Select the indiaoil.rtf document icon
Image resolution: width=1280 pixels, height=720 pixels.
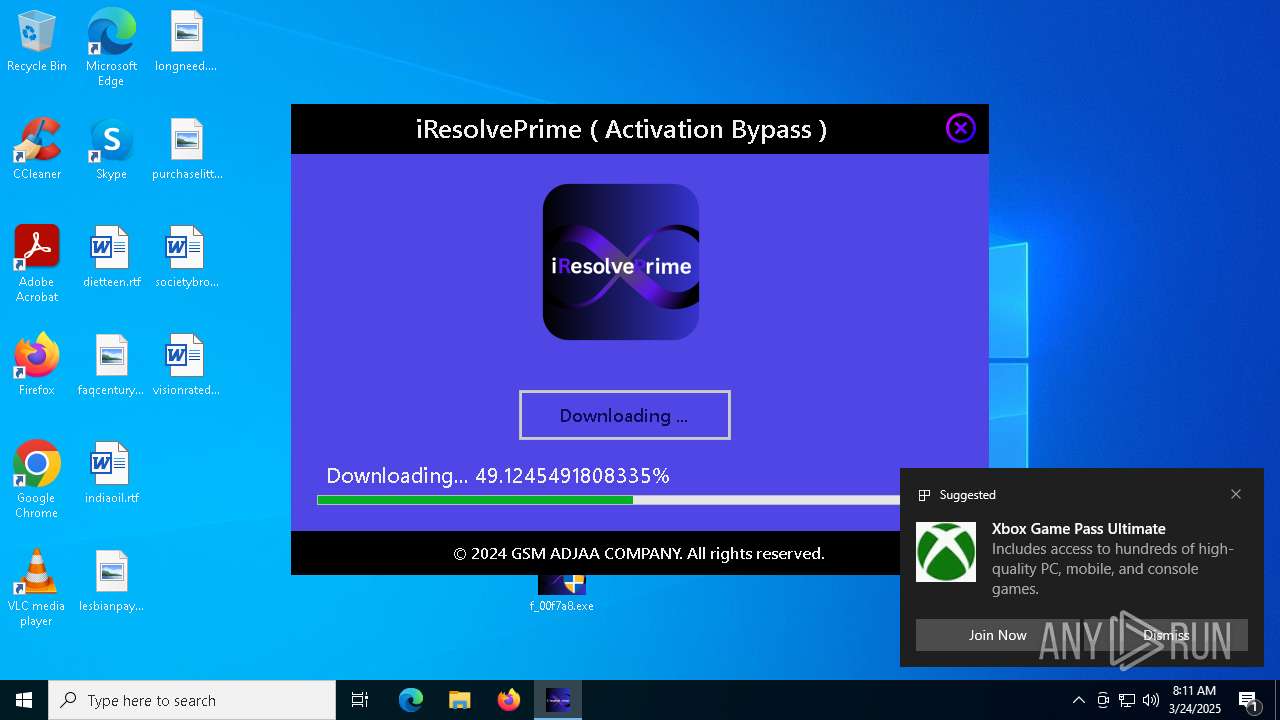point(111,474)
